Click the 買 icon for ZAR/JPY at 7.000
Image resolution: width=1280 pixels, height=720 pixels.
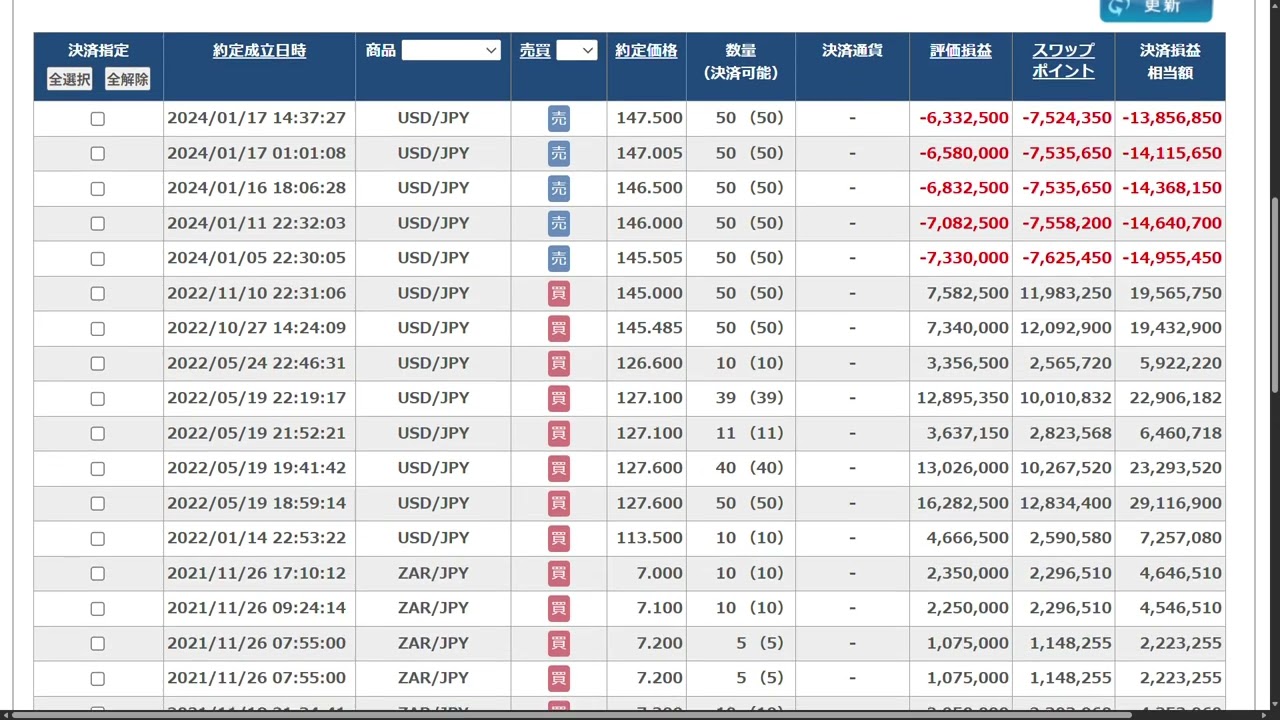[x=558, y=573]
